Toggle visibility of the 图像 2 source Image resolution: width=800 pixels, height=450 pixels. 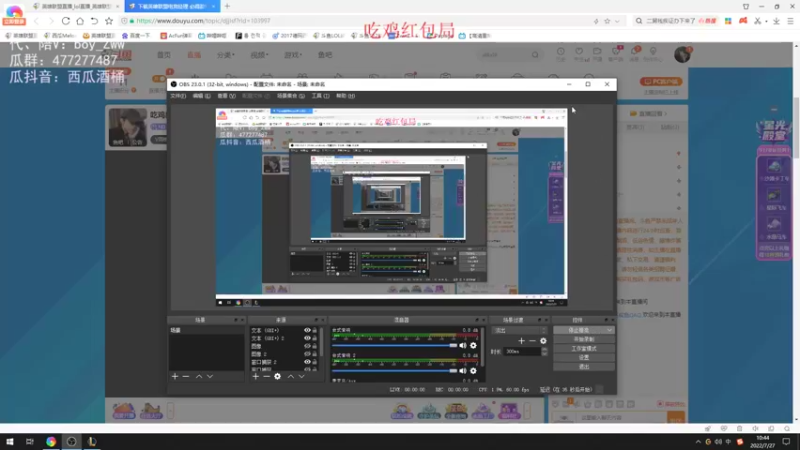point(307,354)
